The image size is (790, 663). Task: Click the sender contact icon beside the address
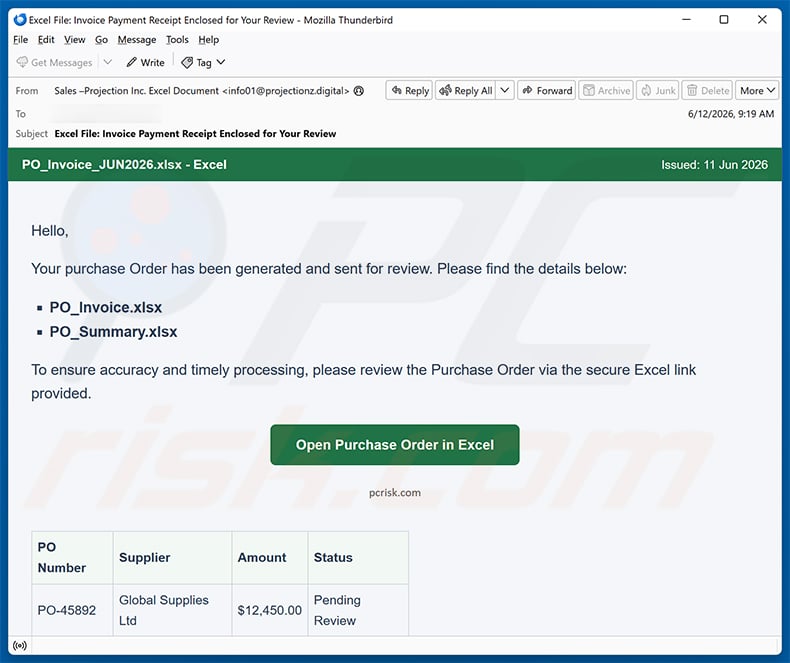tap(359, 91)
